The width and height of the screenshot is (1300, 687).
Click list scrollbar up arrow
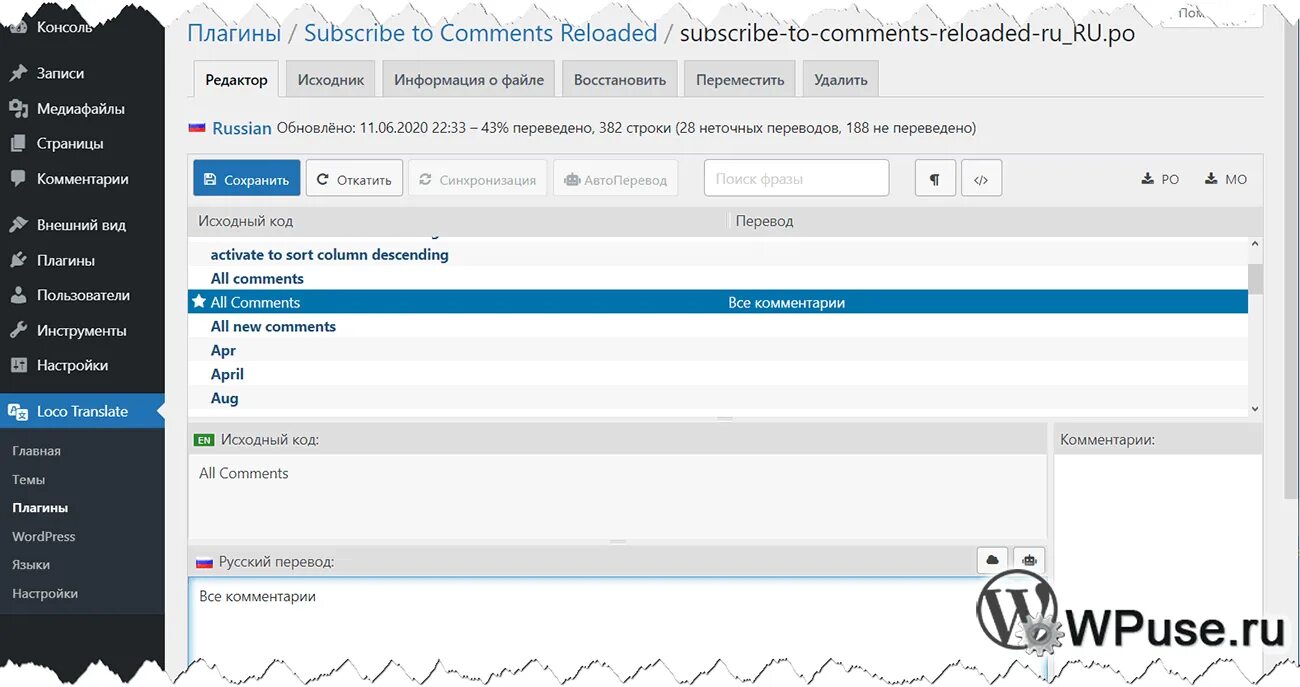[1255, 244]
